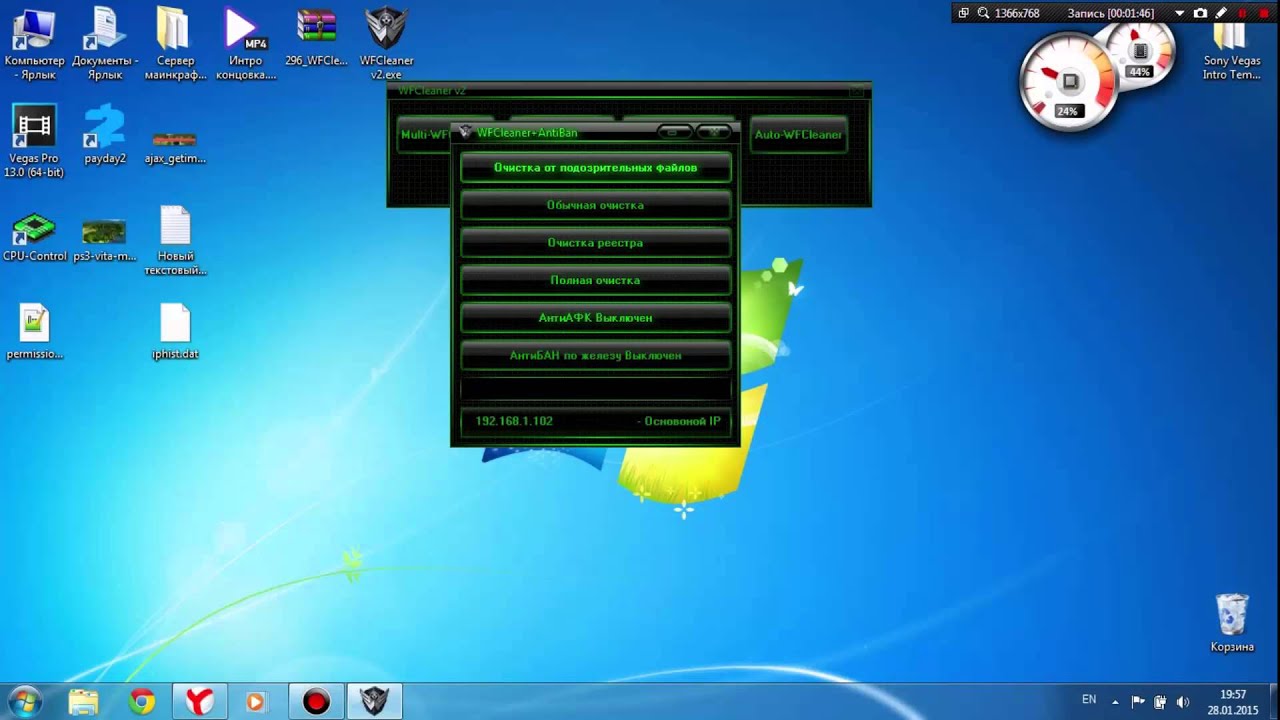
Task: Click the power plug tray icon
Action: point(1160,702)
